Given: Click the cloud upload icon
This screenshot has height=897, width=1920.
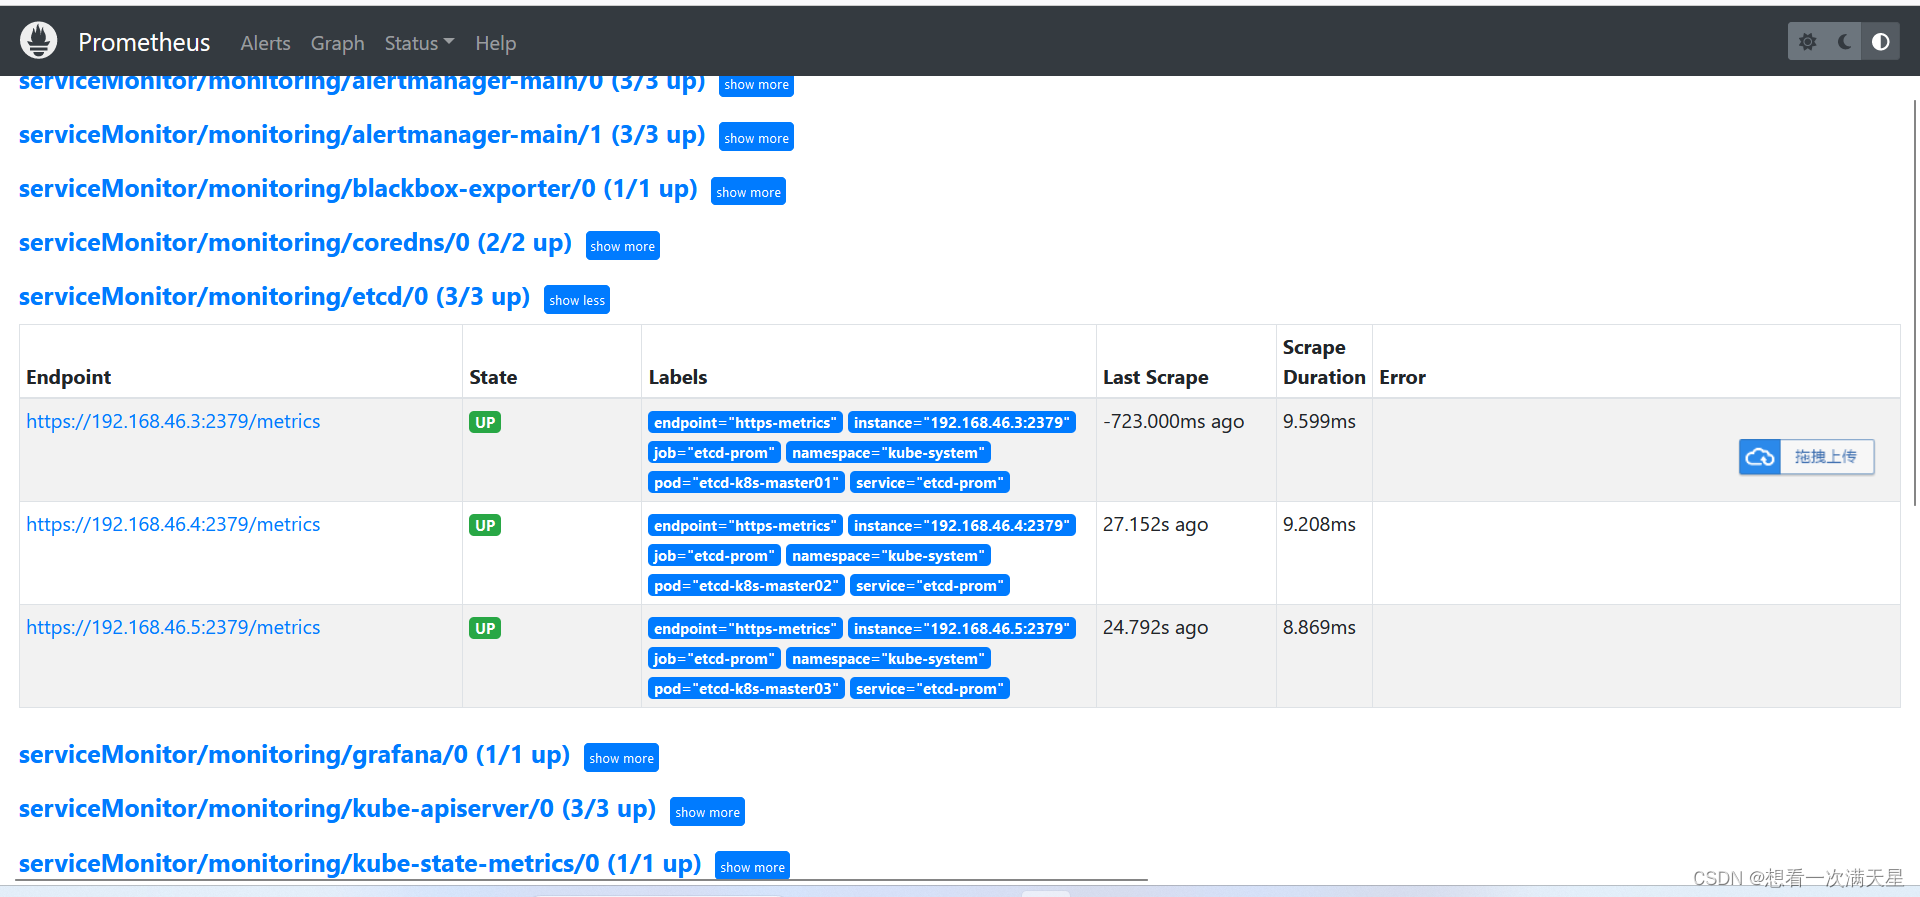Looking at the screenshot, I should point(1760,457).
